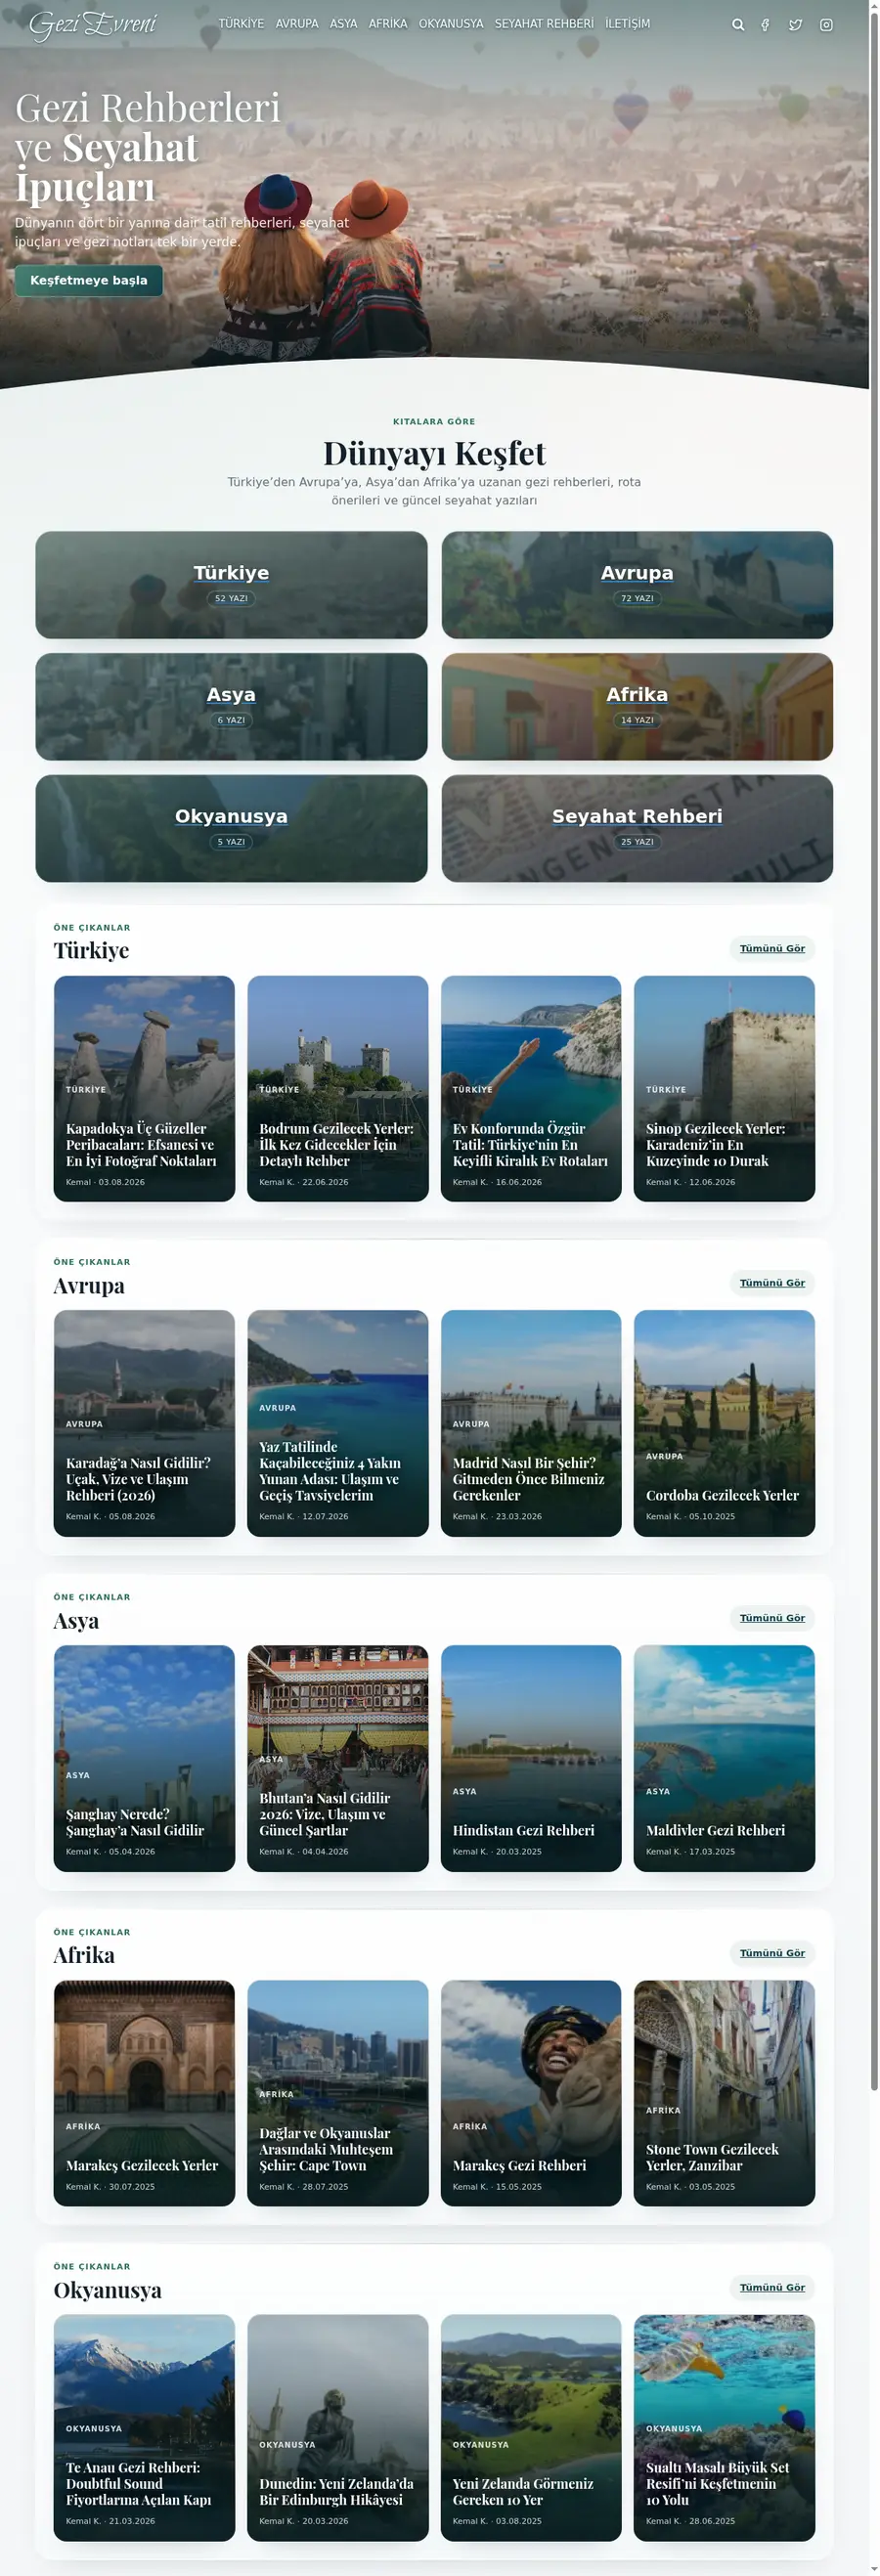Open Te Anau Gezi Rehberi article
Viewport: 880px width, 2576px height.
[144, 2428]
